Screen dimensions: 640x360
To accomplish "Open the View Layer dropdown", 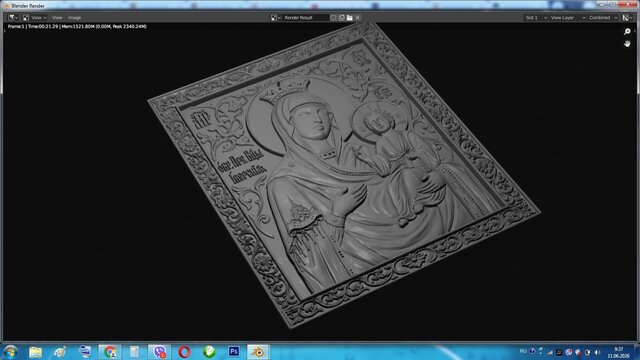I will (x=568, y=18).
